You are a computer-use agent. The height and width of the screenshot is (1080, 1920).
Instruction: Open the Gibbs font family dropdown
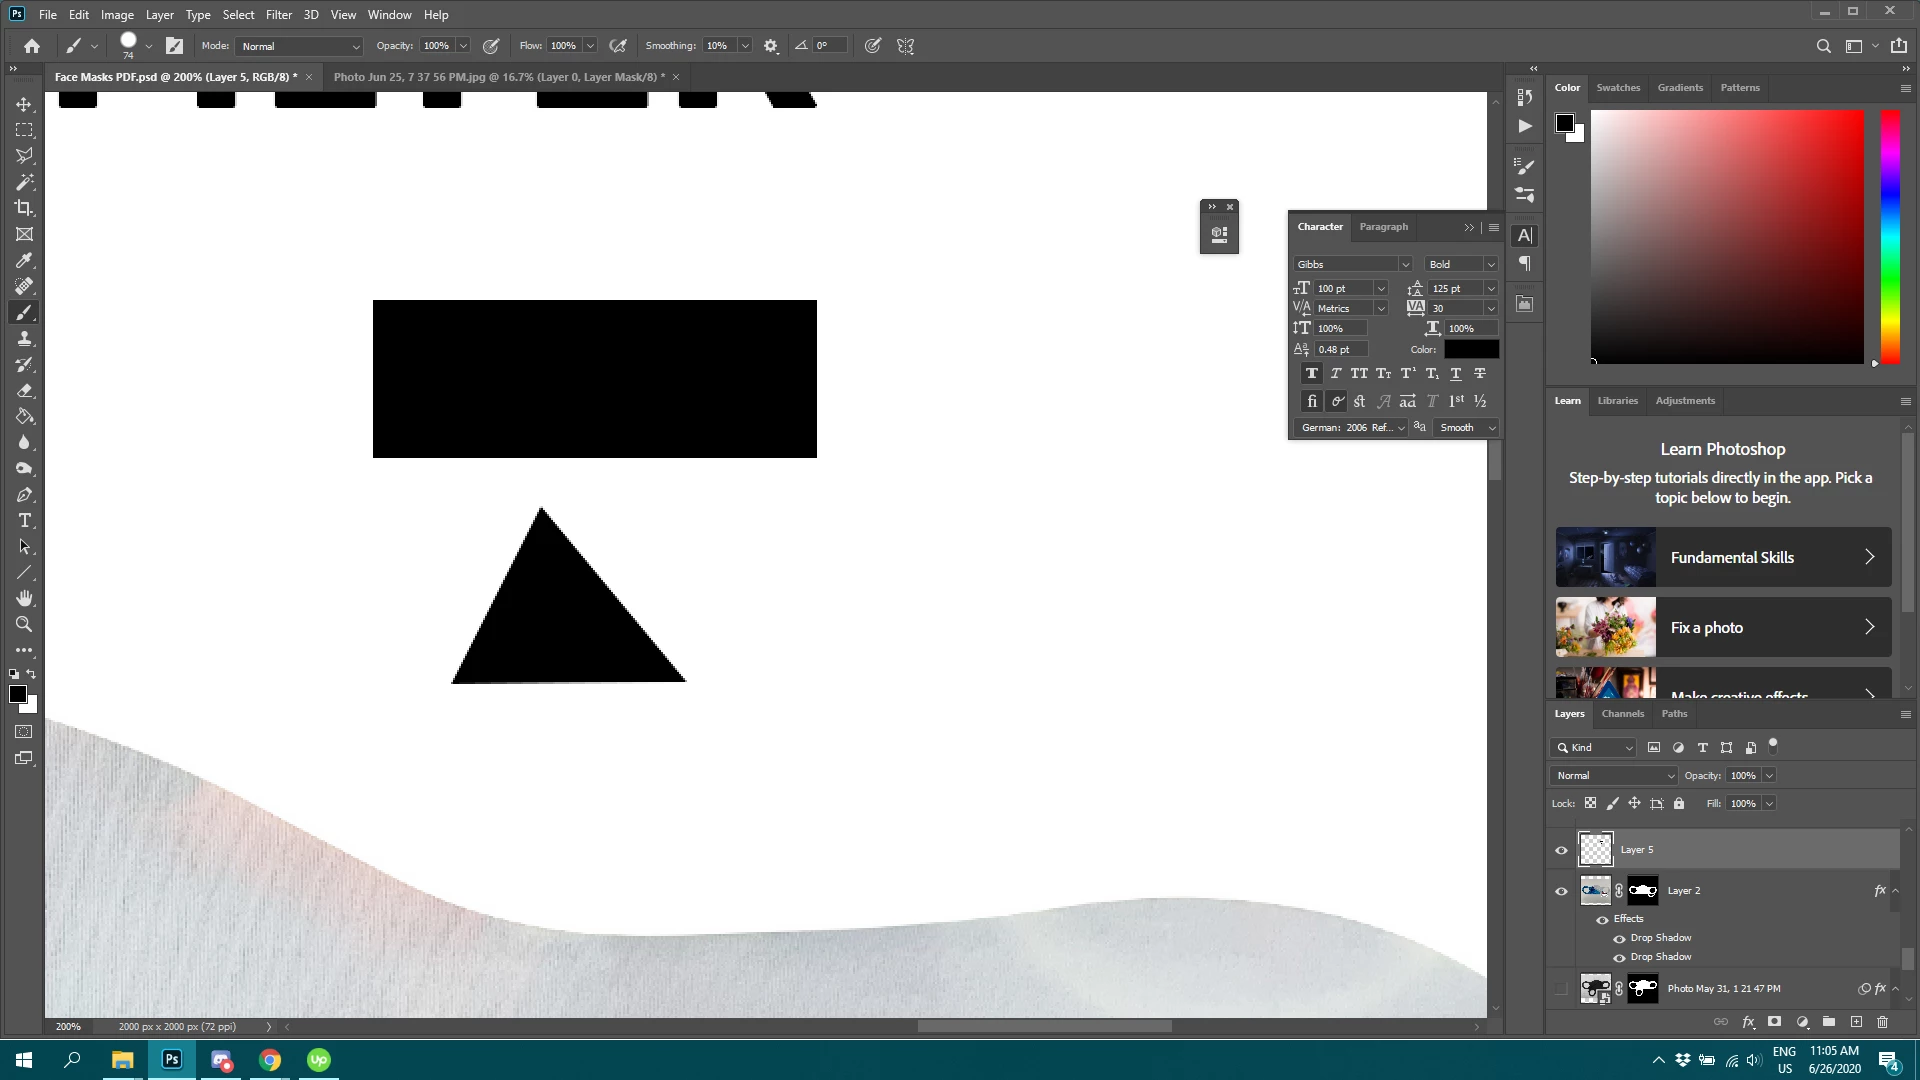[x=1405, y=264]
